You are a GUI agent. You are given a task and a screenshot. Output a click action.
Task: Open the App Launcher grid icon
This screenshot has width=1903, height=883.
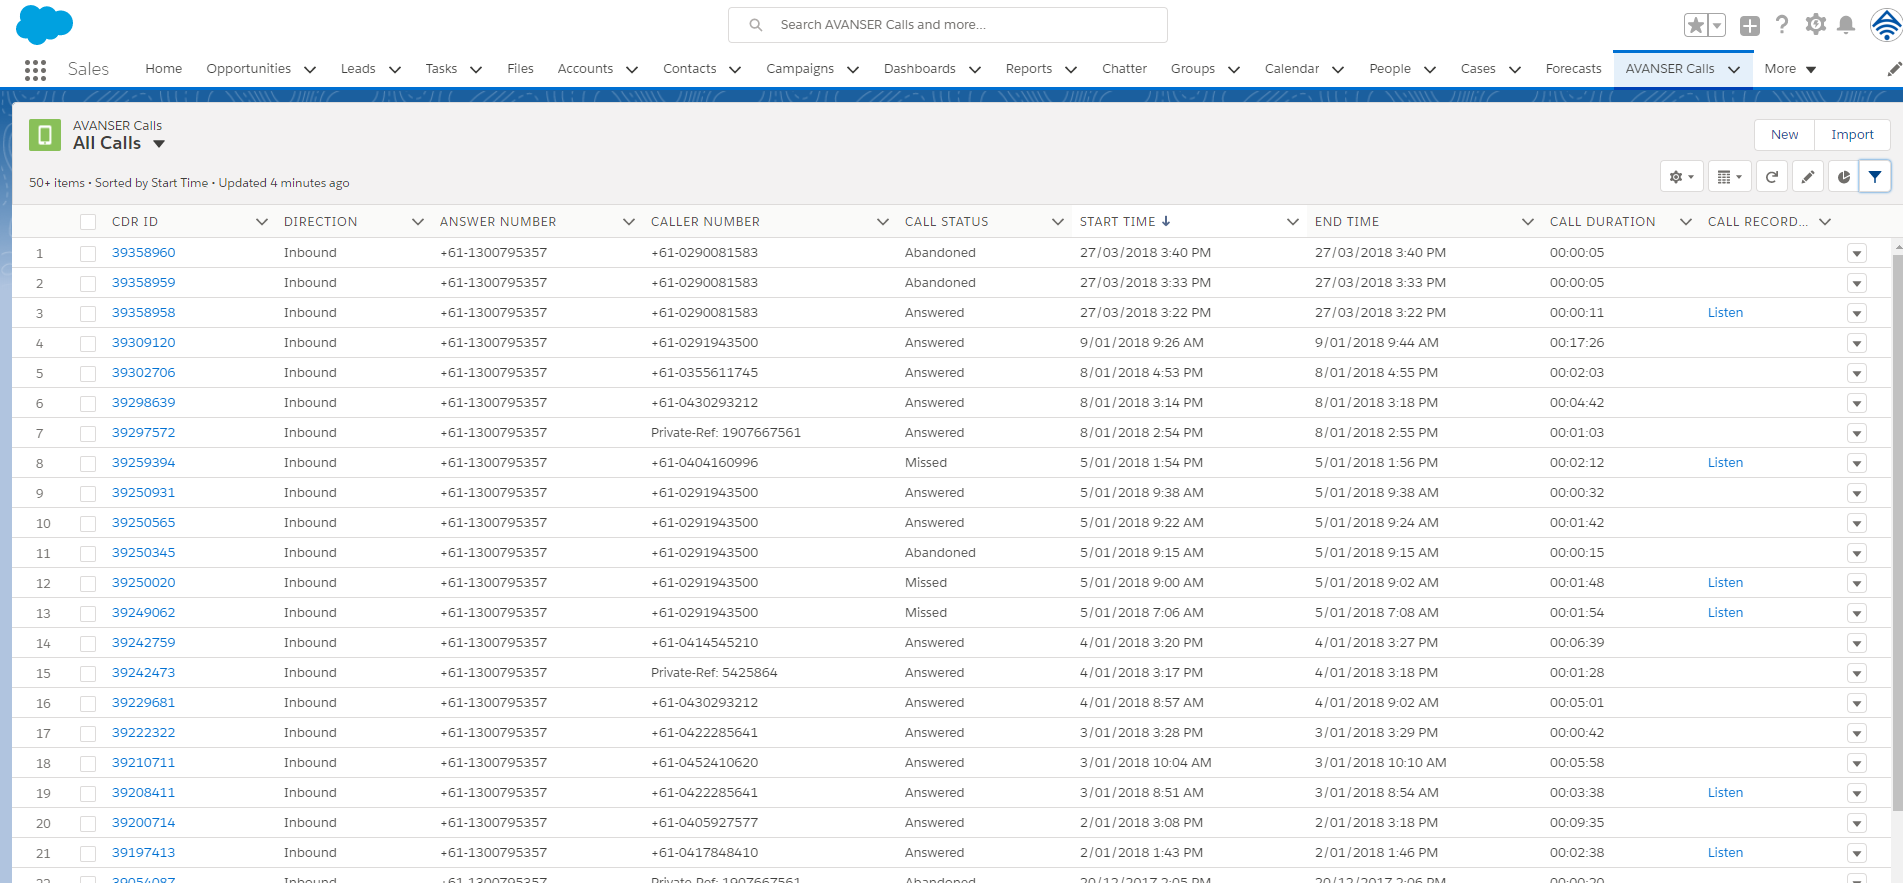(x=35, y=69)
